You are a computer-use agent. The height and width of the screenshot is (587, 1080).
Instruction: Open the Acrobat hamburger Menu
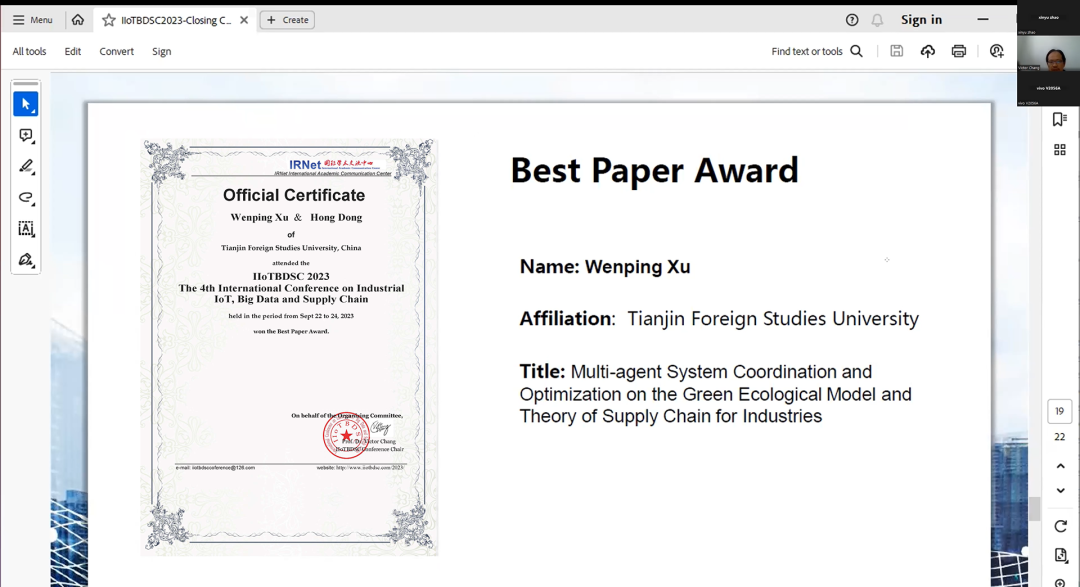32,20
